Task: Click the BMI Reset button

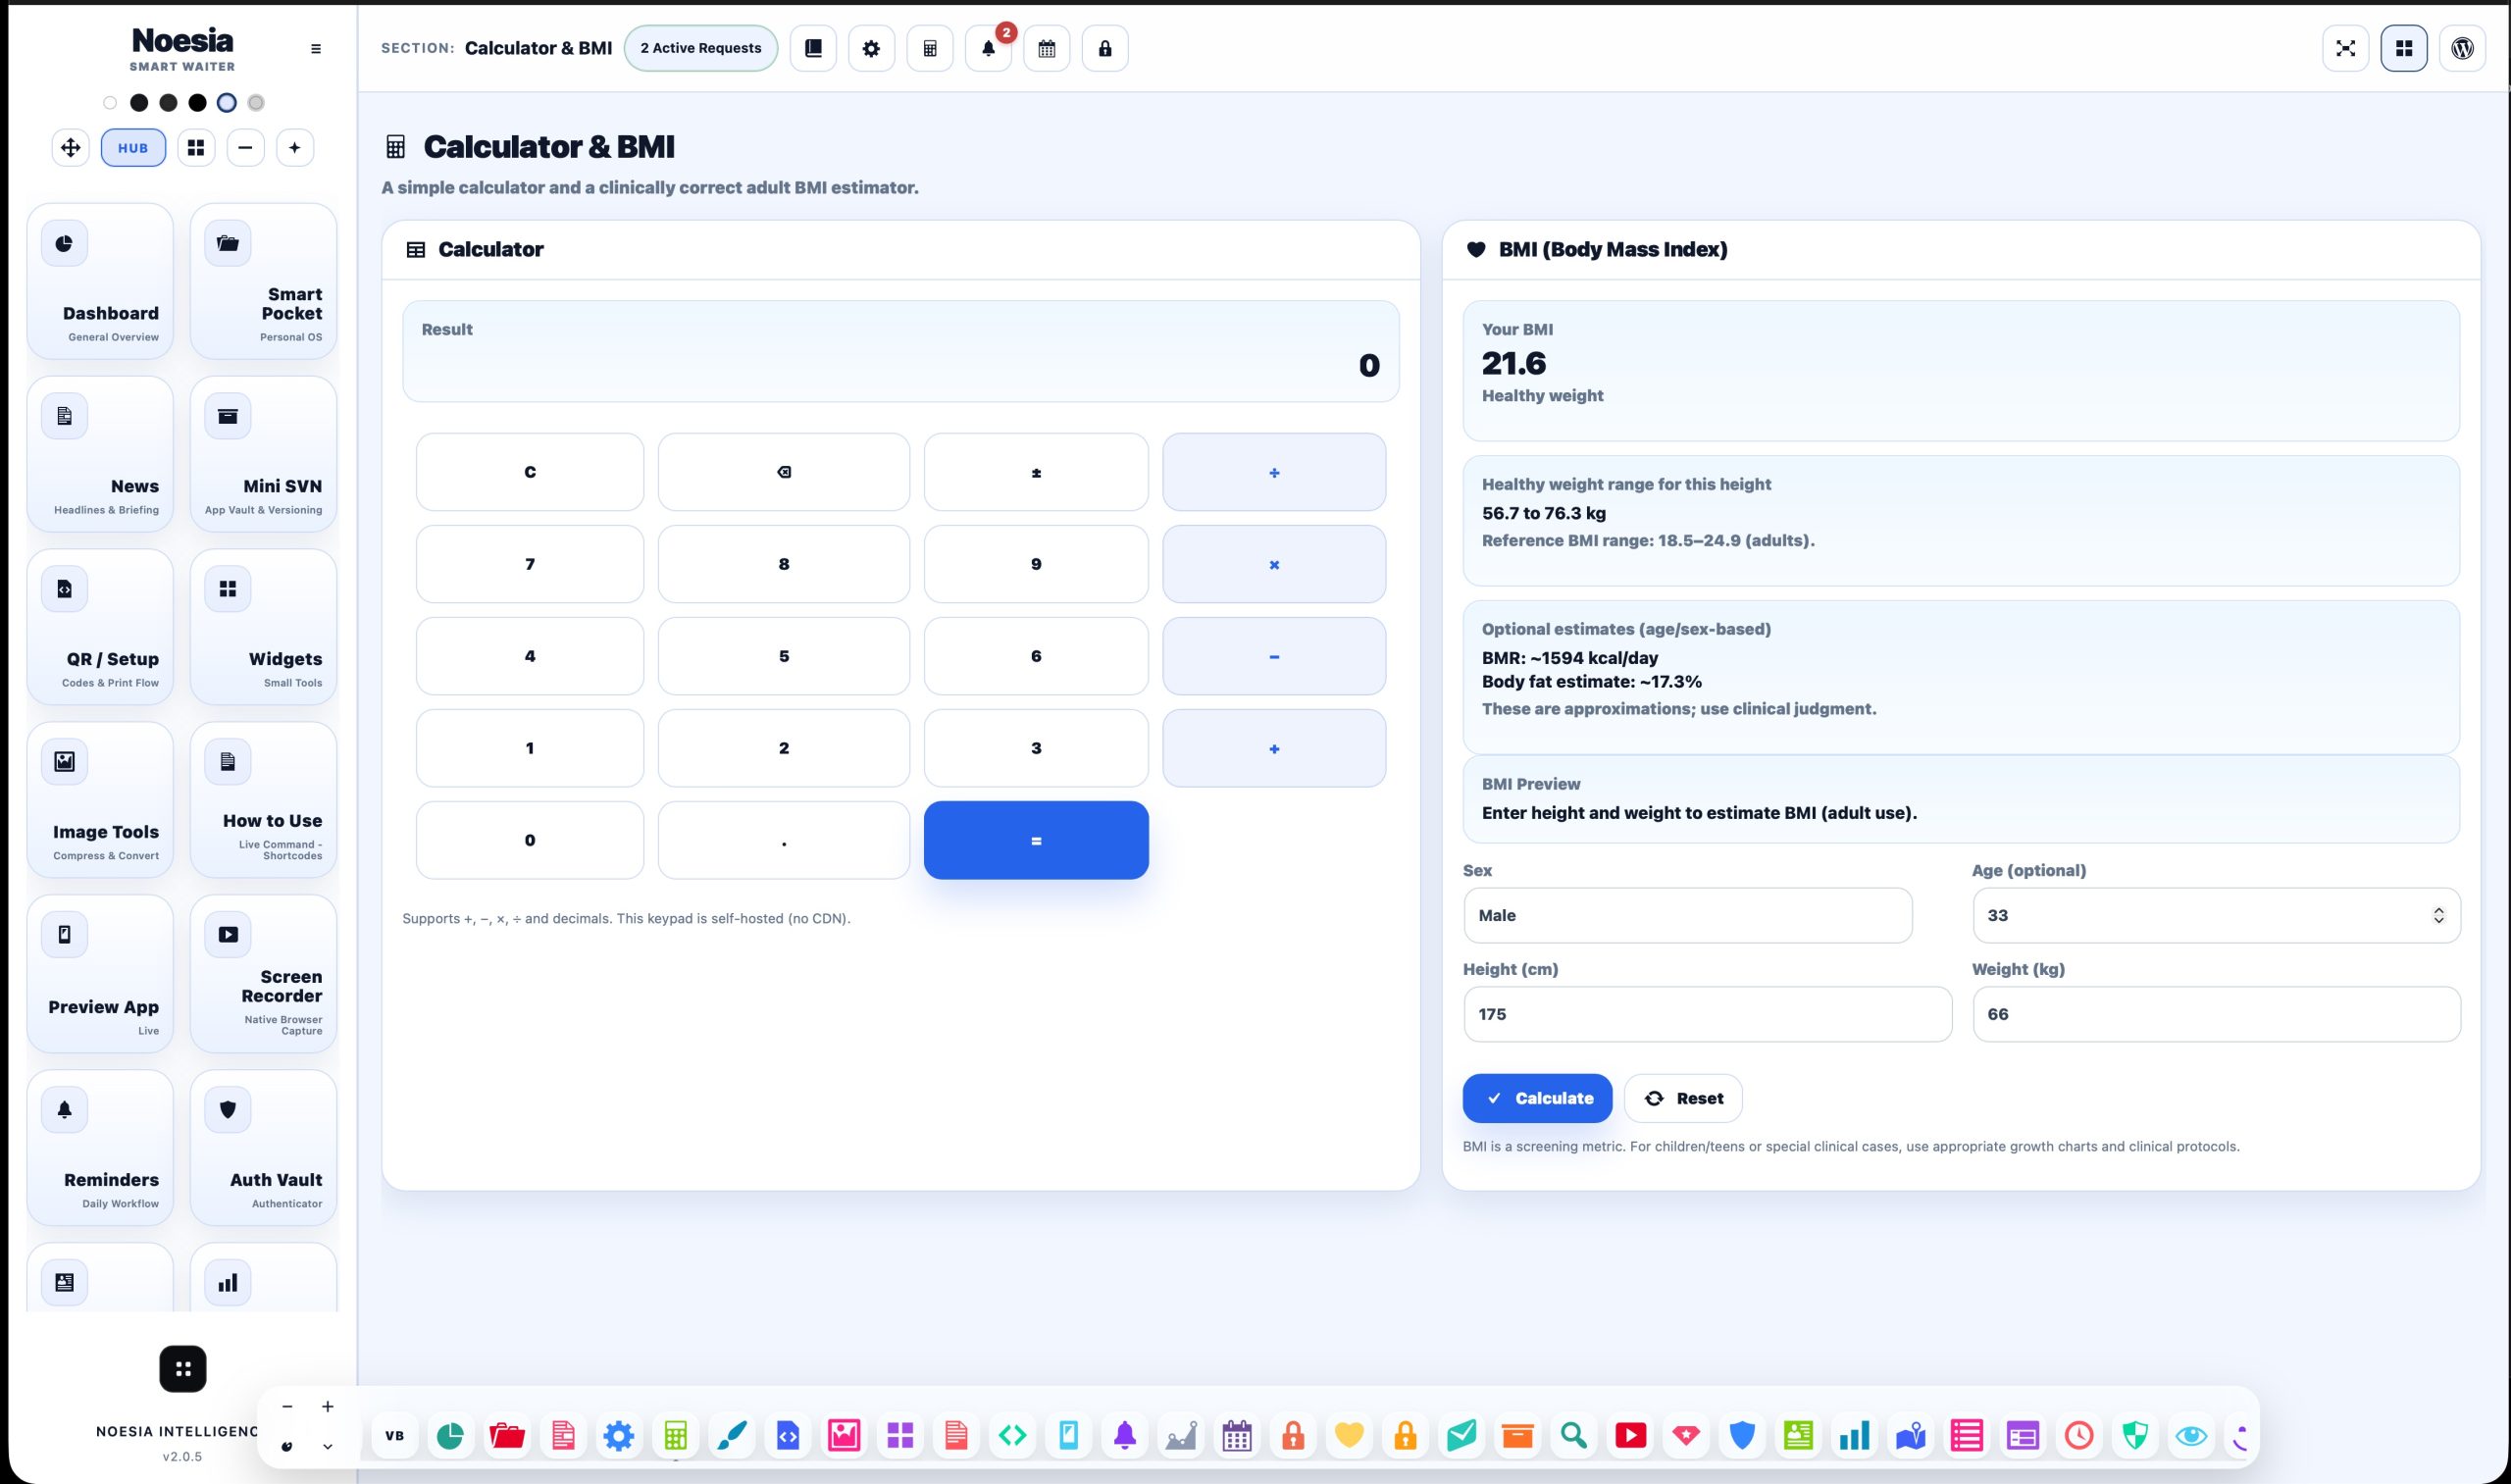Action: pyautogui.click(x=1683, y=1098)
